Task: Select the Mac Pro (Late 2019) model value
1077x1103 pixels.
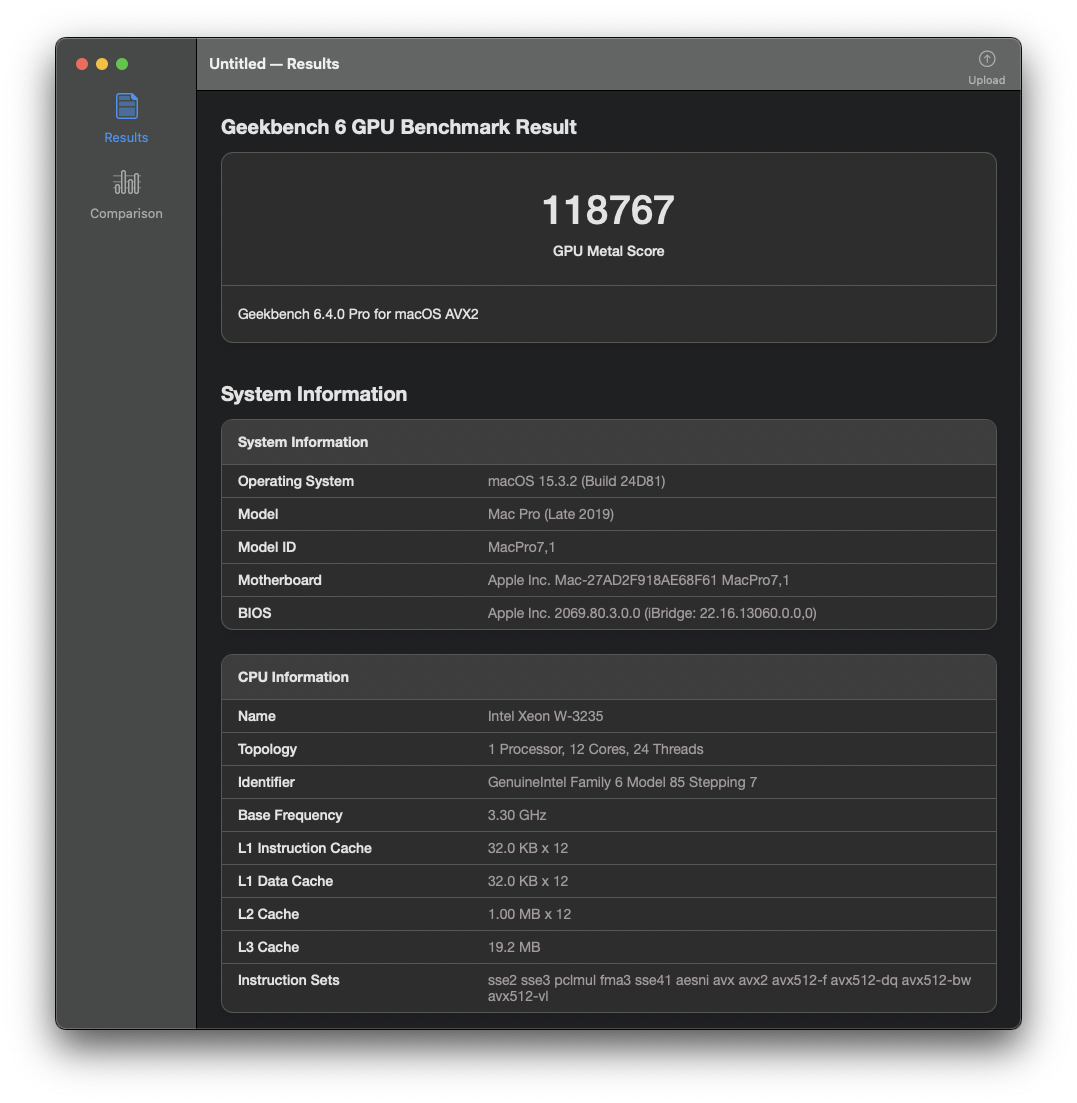Action: point(550,514)
